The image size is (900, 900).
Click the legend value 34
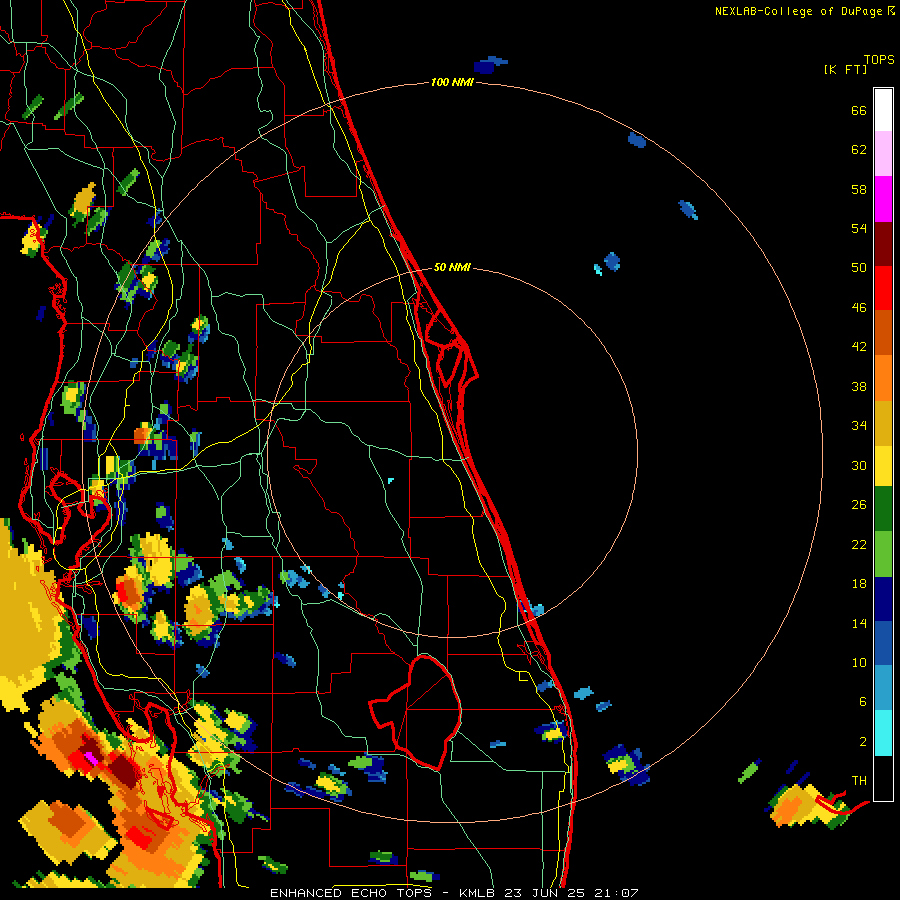point(859,425)
